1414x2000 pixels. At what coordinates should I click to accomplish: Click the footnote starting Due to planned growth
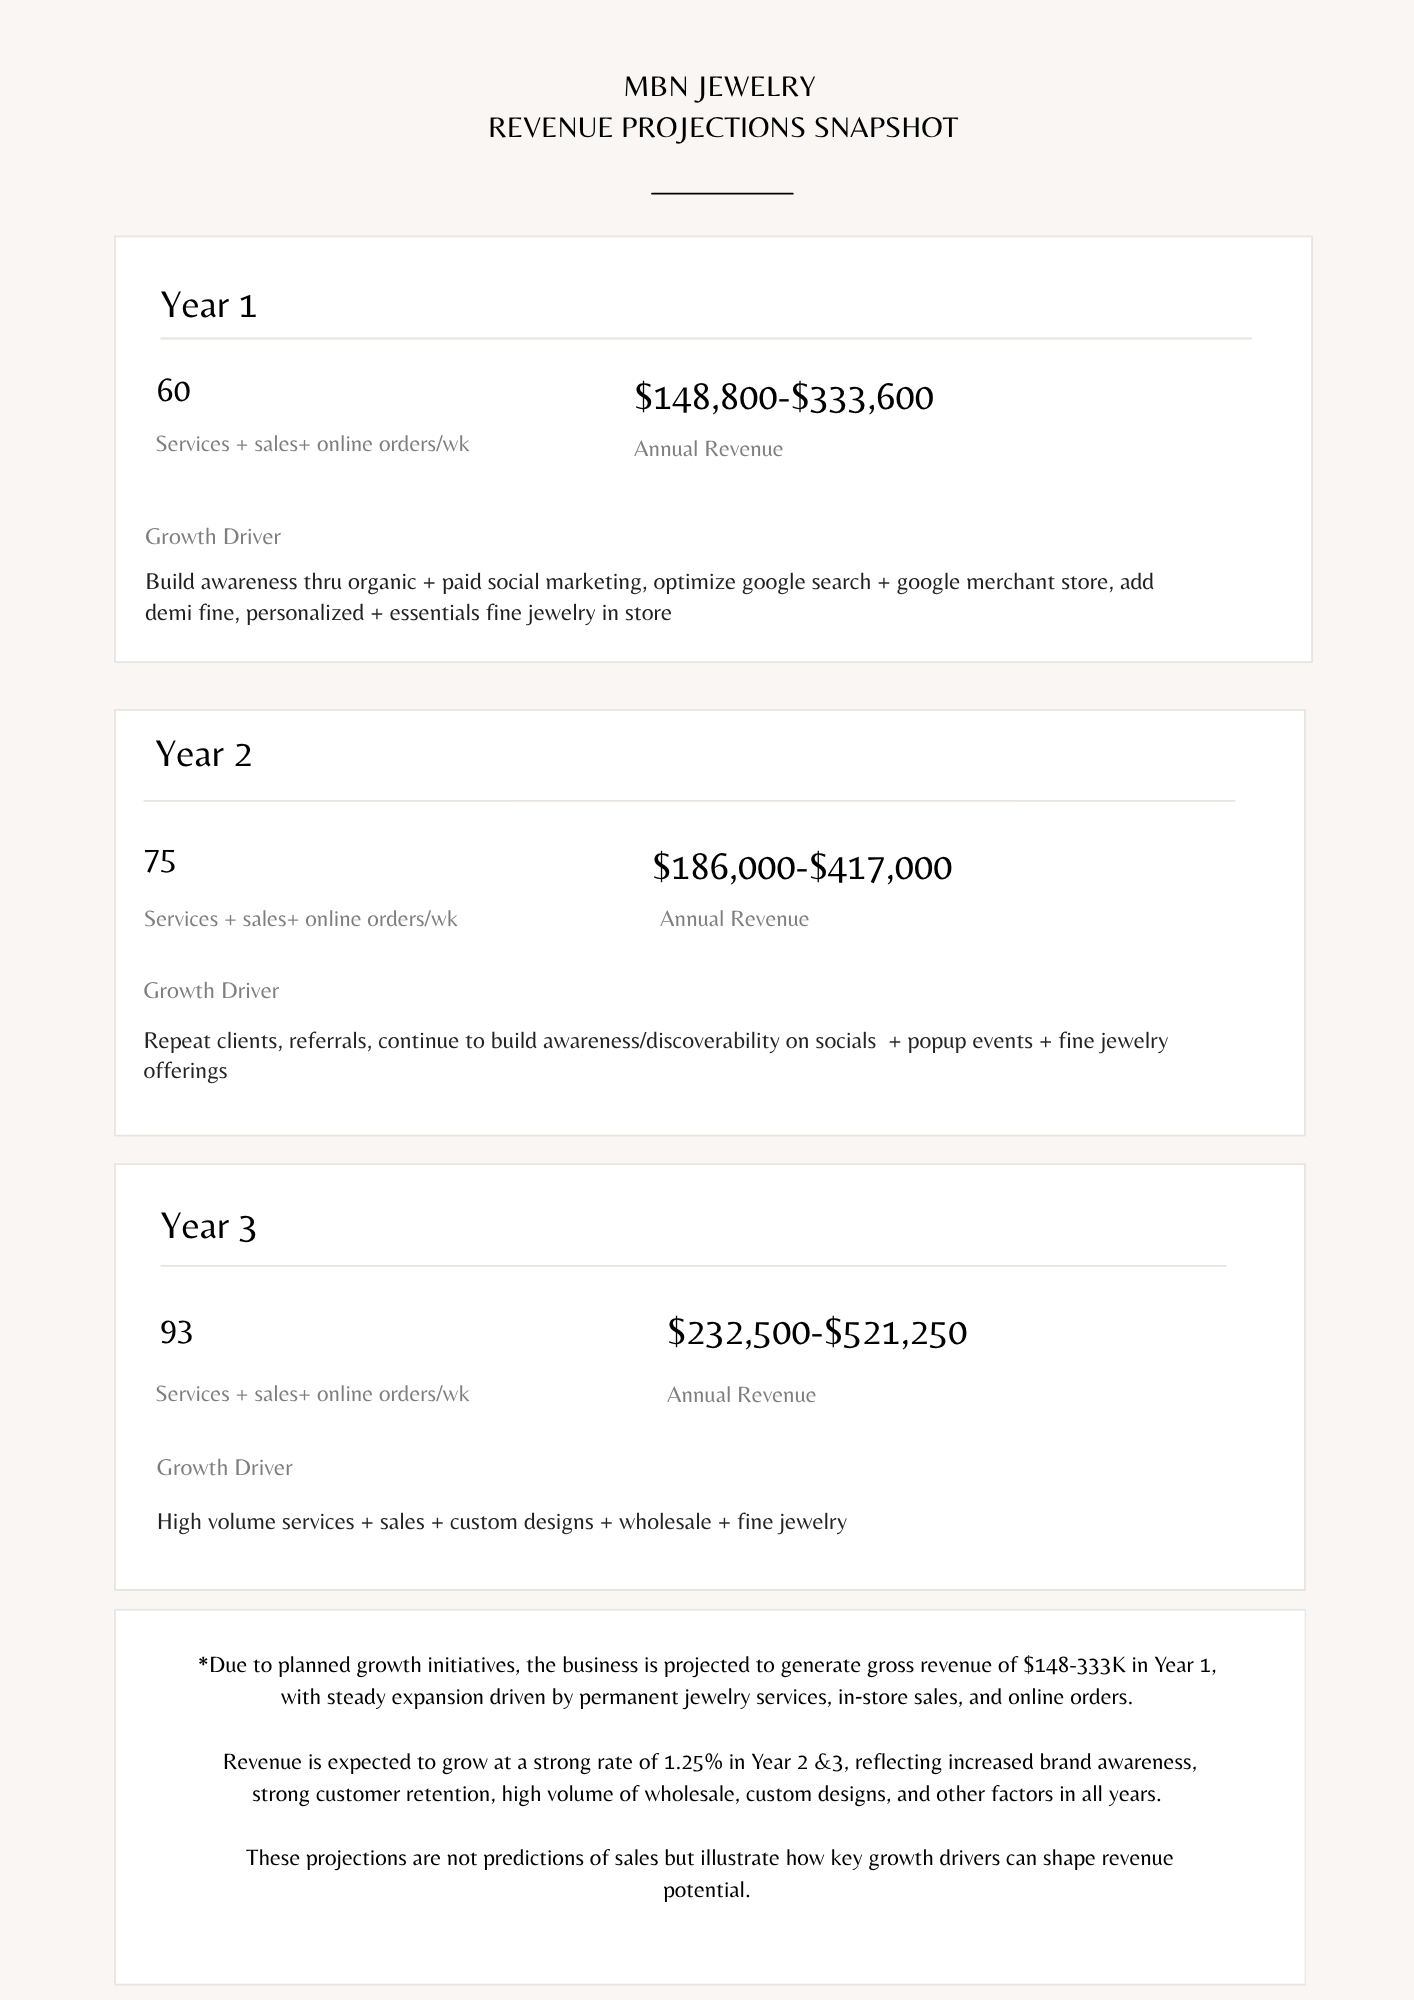point(707,1681)
